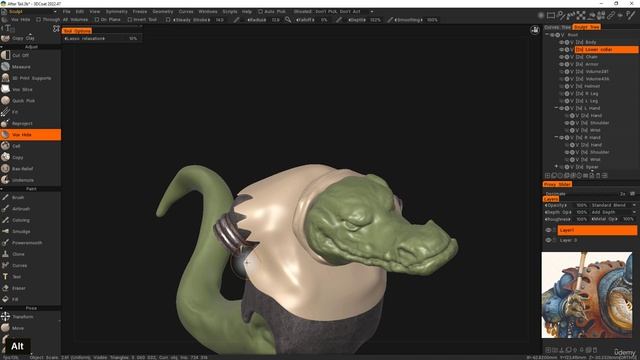Screen dimensions: 640x360
Task: Select the Curves paint tool
Action: click(31, 265)
